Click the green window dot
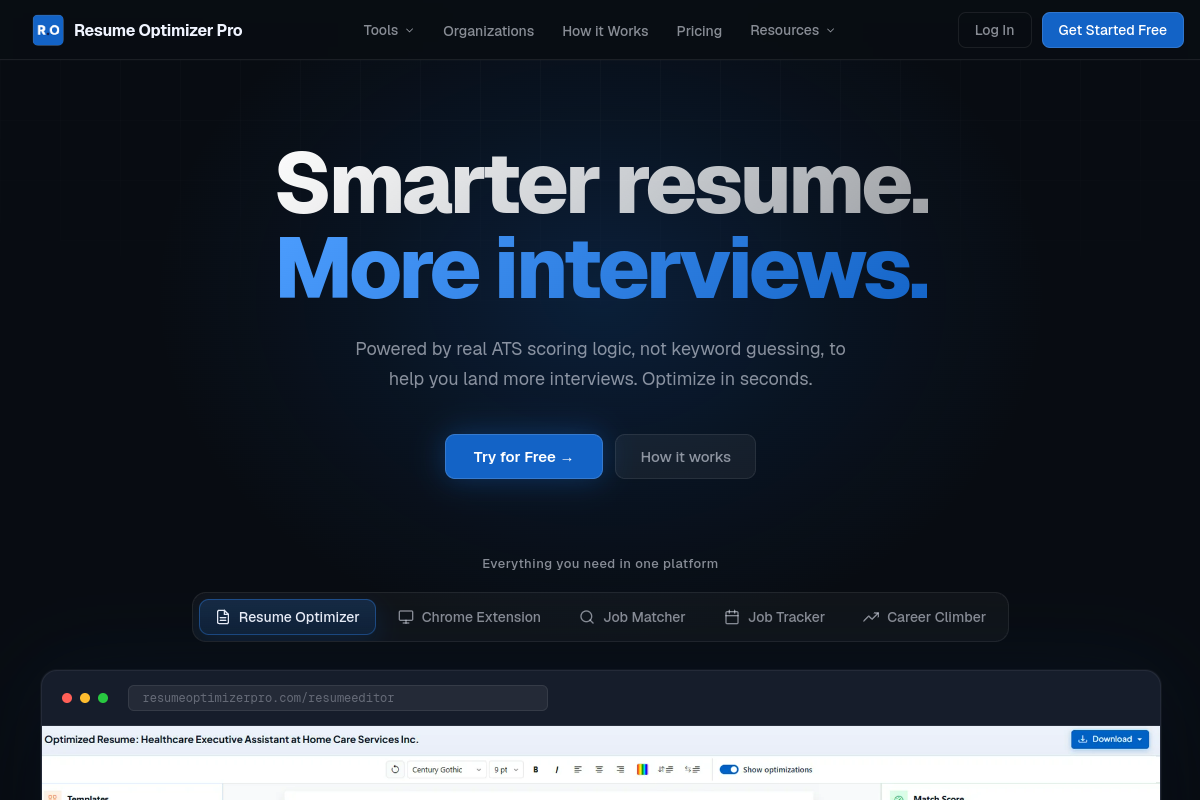1200x800 pixels. (103, 698)
